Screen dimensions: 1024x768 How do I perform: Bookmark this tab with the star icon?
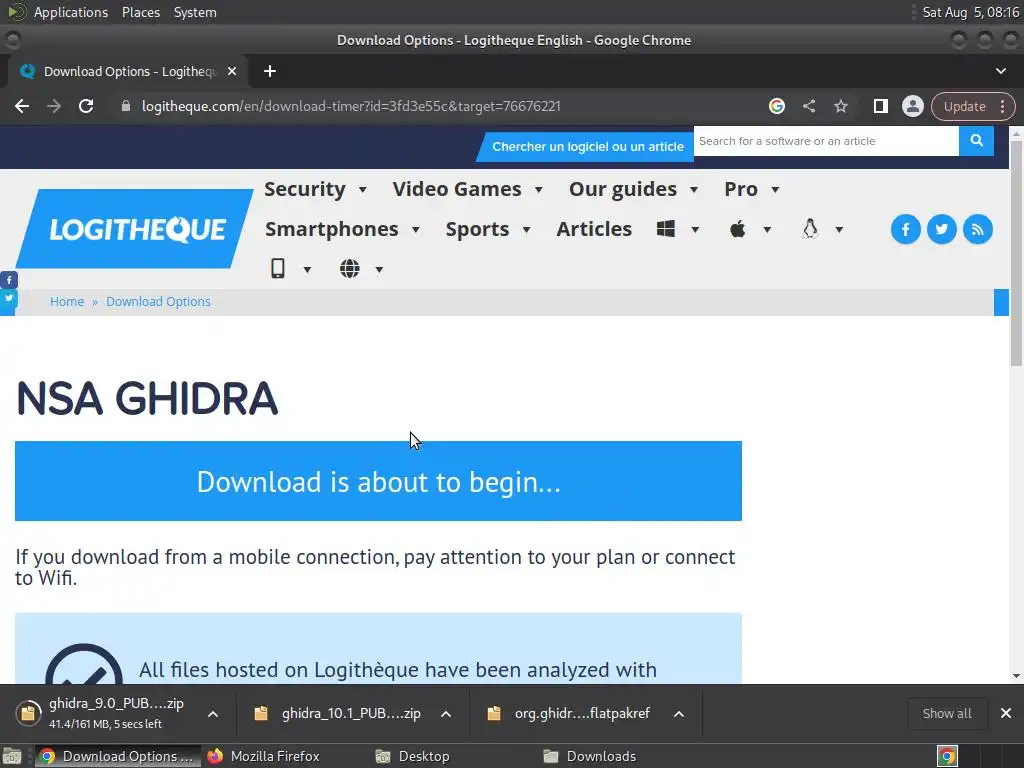point(840,106)
